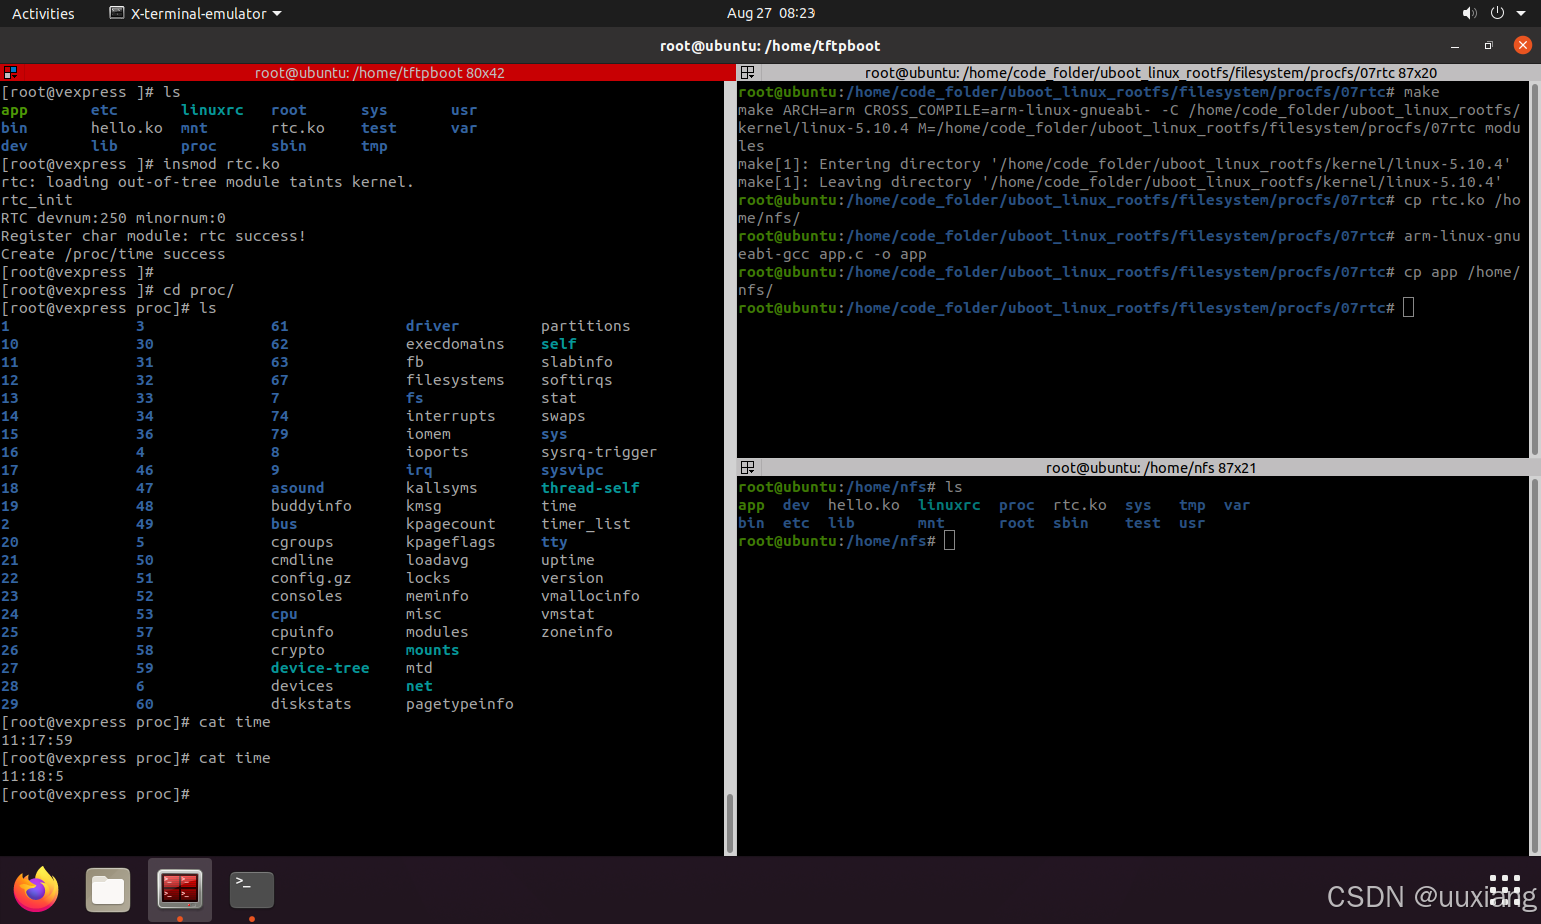1541x924 pixels.
Task: Click the 'cp app /home/' command text
Action: [x=1462, y=272]
